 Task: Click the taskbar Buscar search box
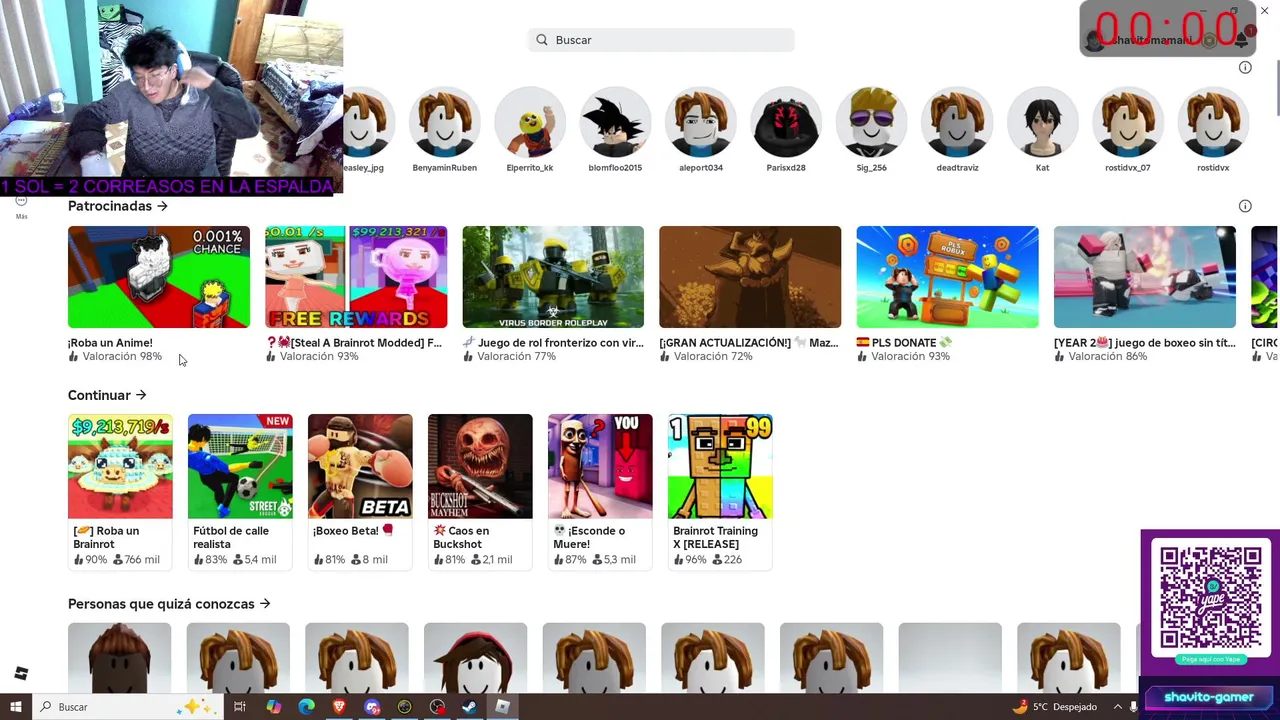point(127,707)
